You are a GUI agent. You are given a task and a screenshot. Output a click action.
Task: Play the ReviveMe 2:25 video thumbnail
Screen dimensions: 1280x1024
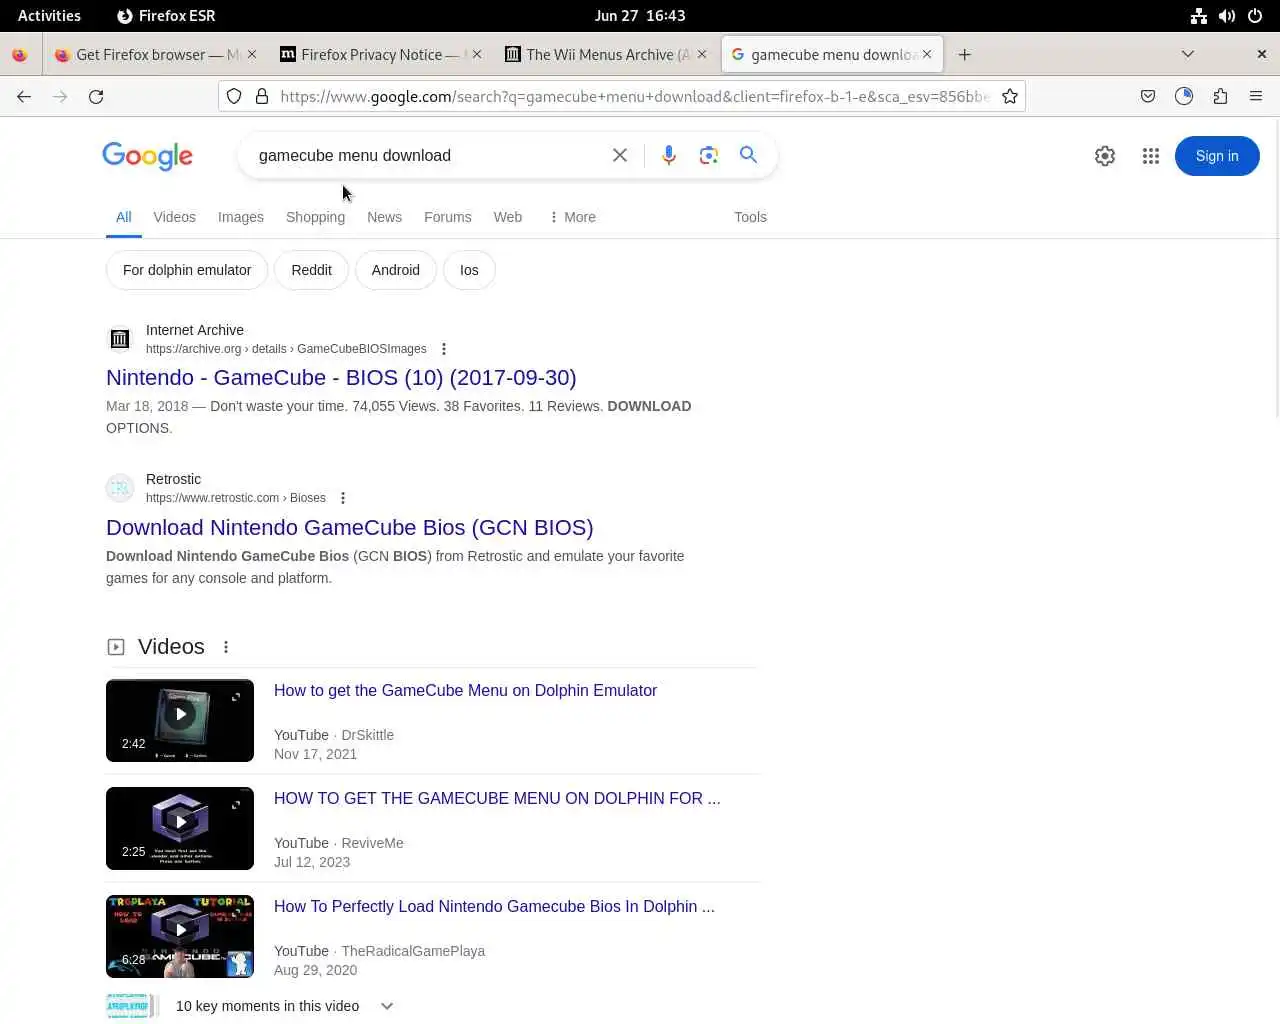pyautogui.click(x=180, y=828)
